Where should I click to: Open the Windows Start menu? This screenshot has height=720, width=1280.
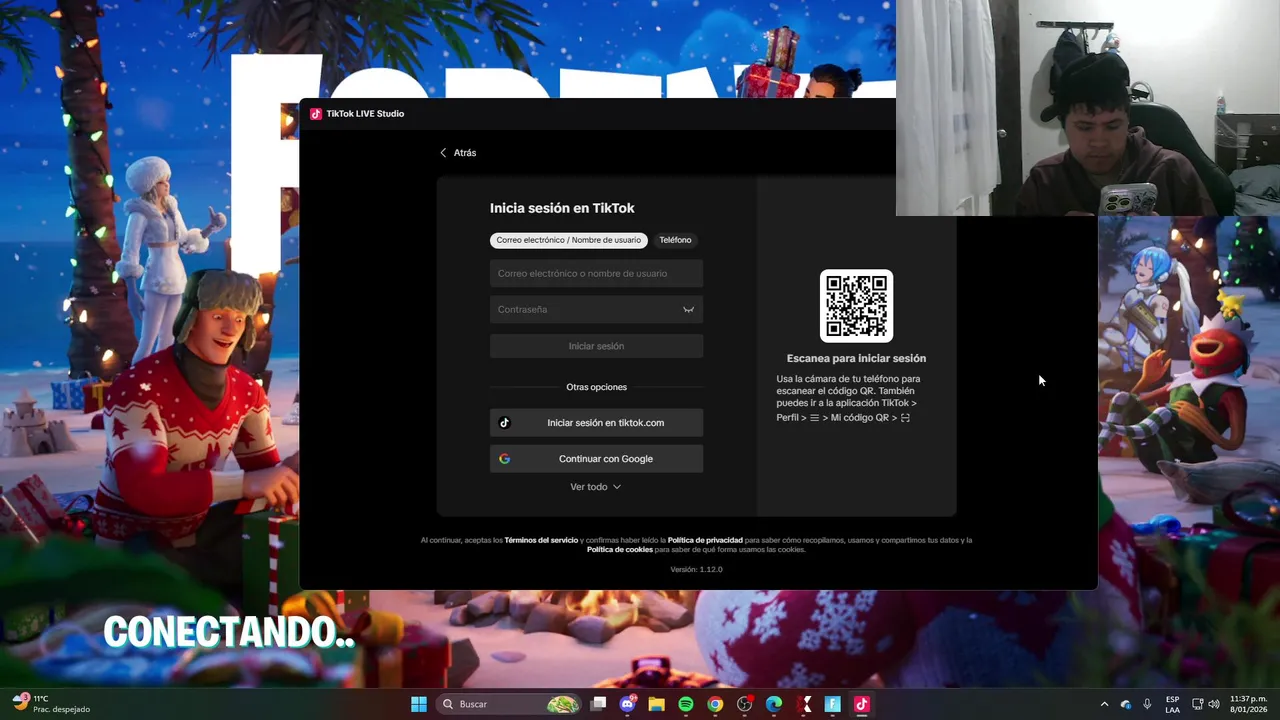coord(419,704)
